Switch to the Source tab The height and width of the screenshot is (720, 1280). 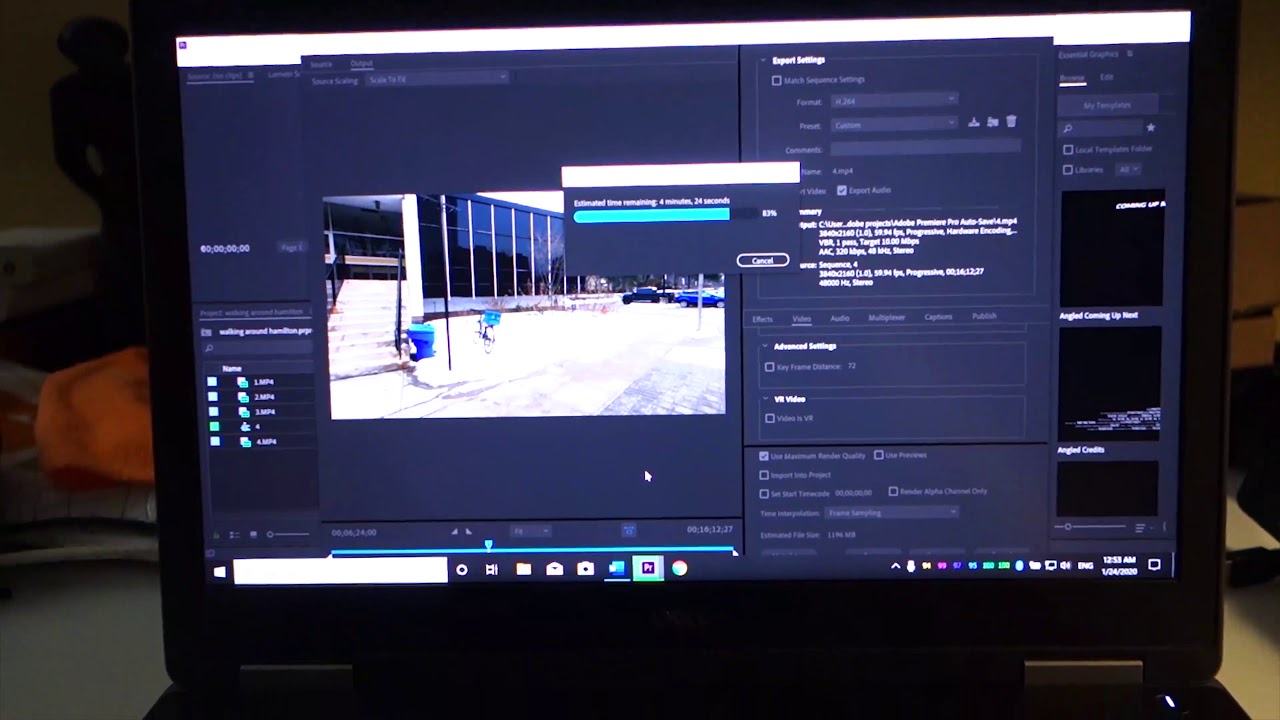[x=321, y=64]
